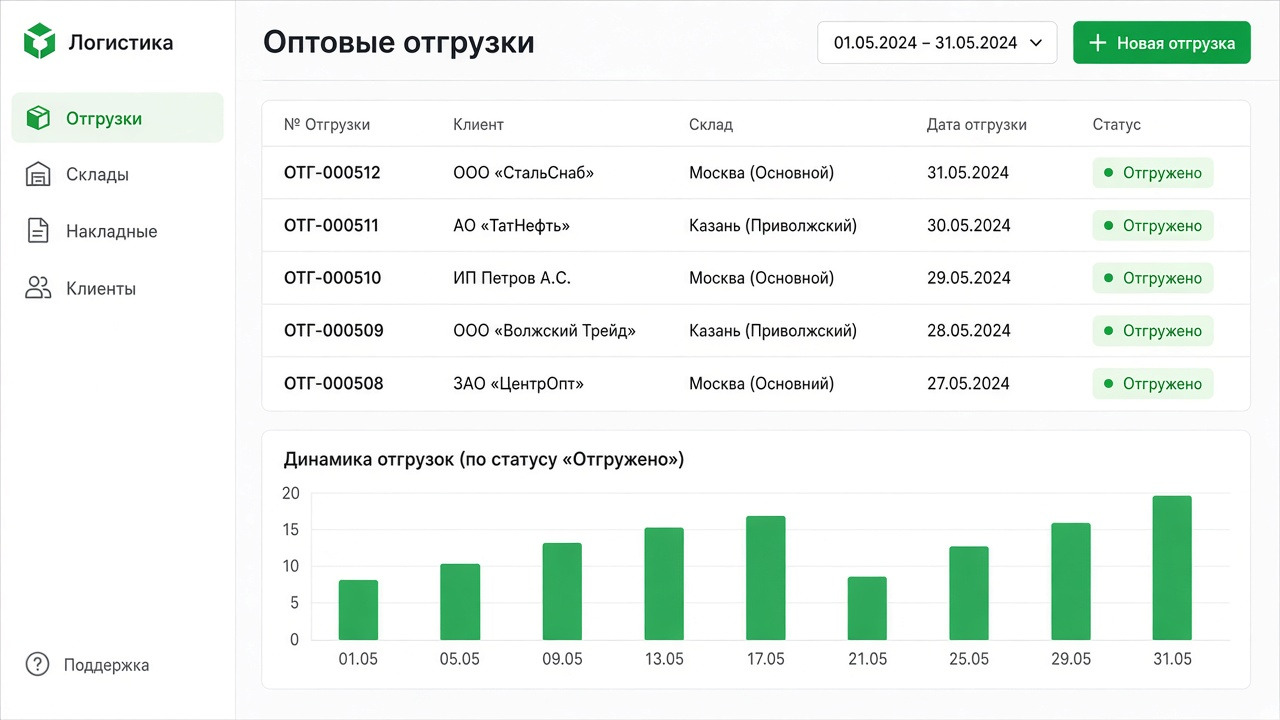Image resolution: width=1280 pixels, height=720 pixels.
Task: Open shipment ОТГ-000510
Action: (x=332, y=278)
